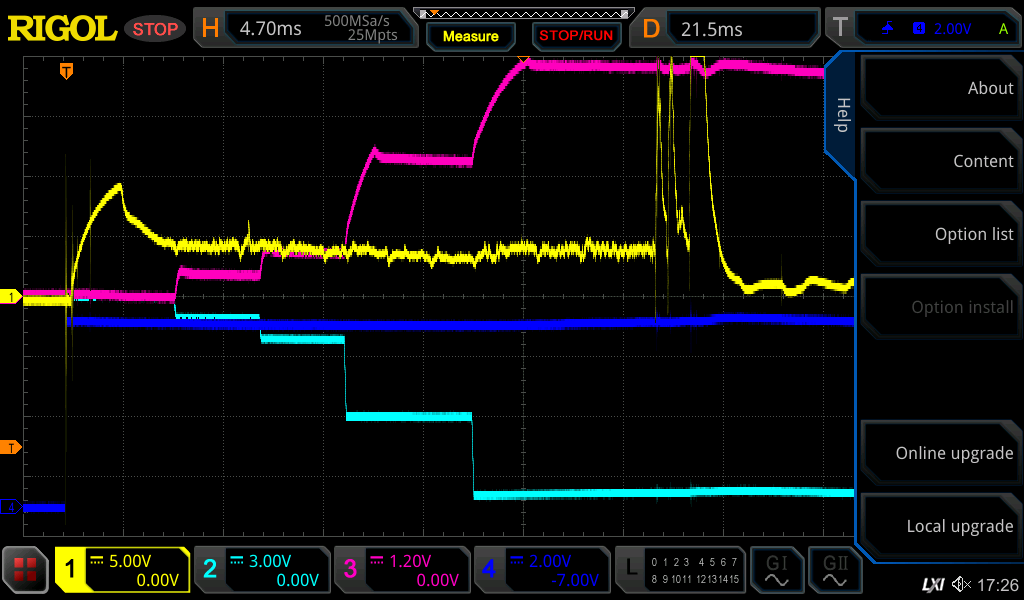Screen dimensions: 1024x600
Task: Click the RIGOL logo
Action: (x=62, y=29)
